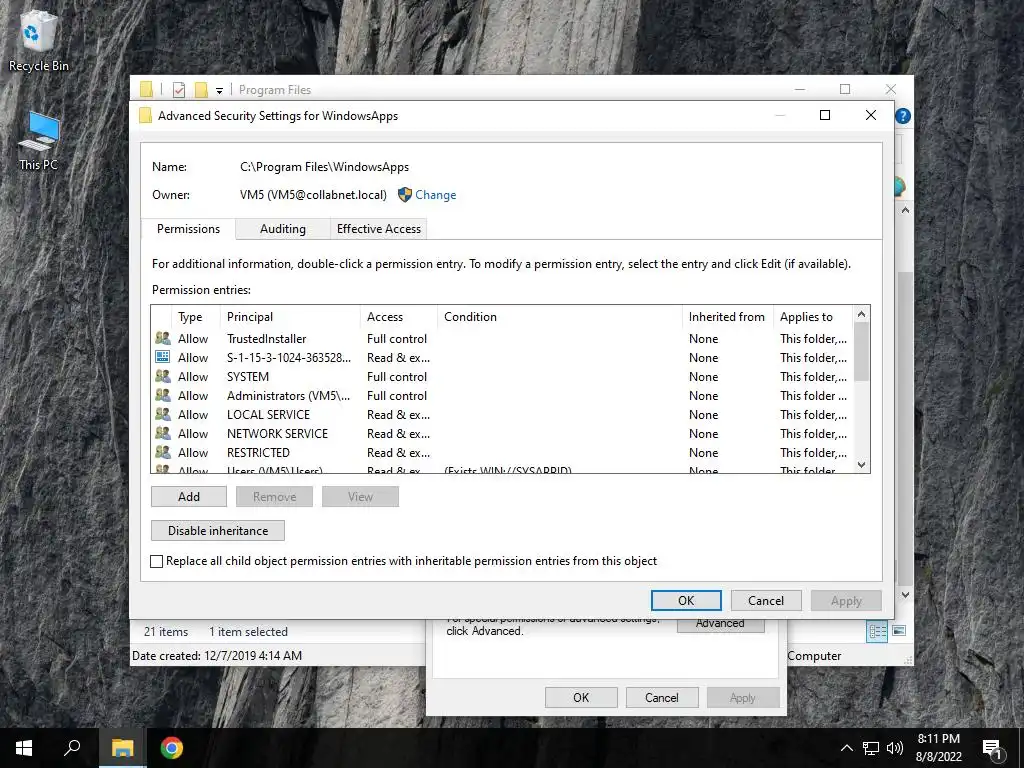Open network status tray icon
Viewport: 1024px width, 768px height.
click(x=871, y=748)
